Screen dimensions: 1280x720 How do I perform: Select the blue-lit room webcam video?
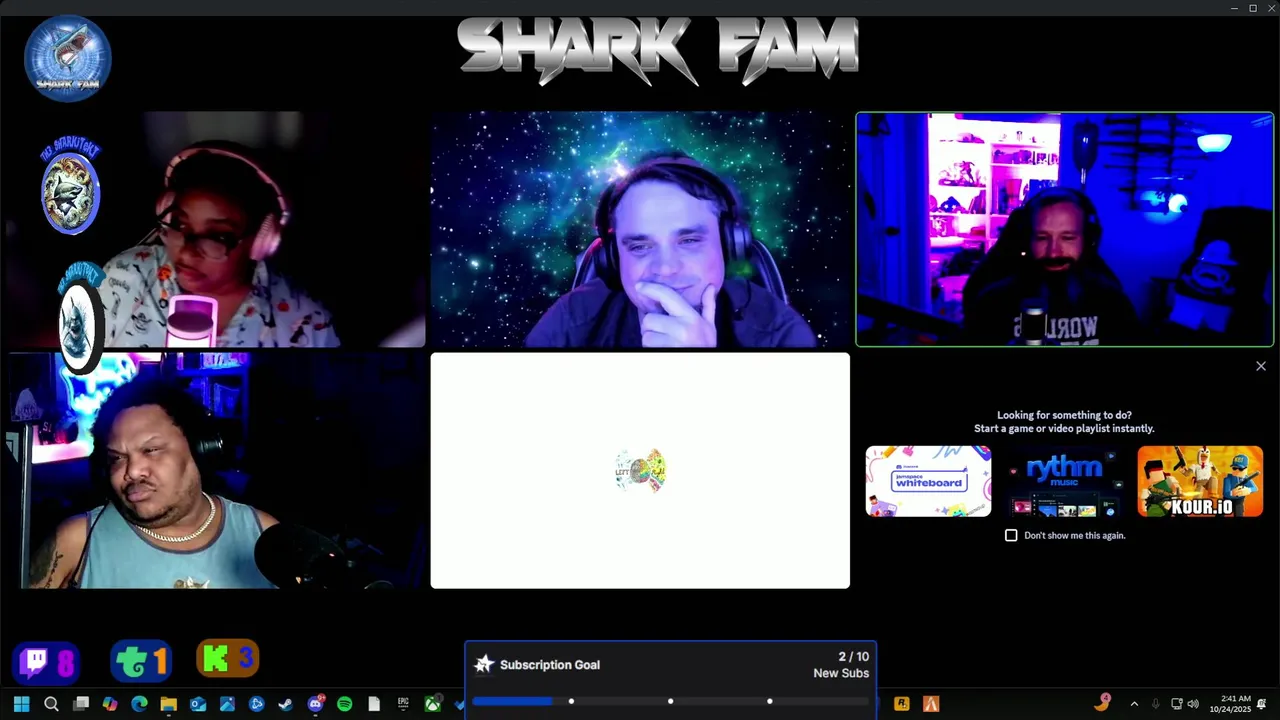[x=1065, y=229]
